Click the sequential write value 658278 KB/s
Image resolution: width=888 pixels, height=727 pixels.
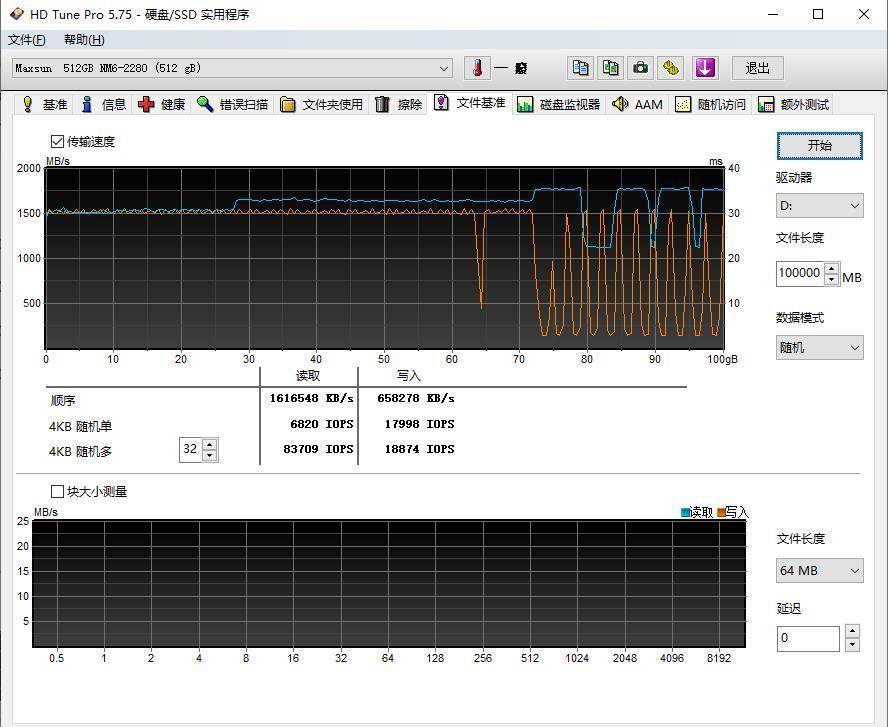point(416,398)
